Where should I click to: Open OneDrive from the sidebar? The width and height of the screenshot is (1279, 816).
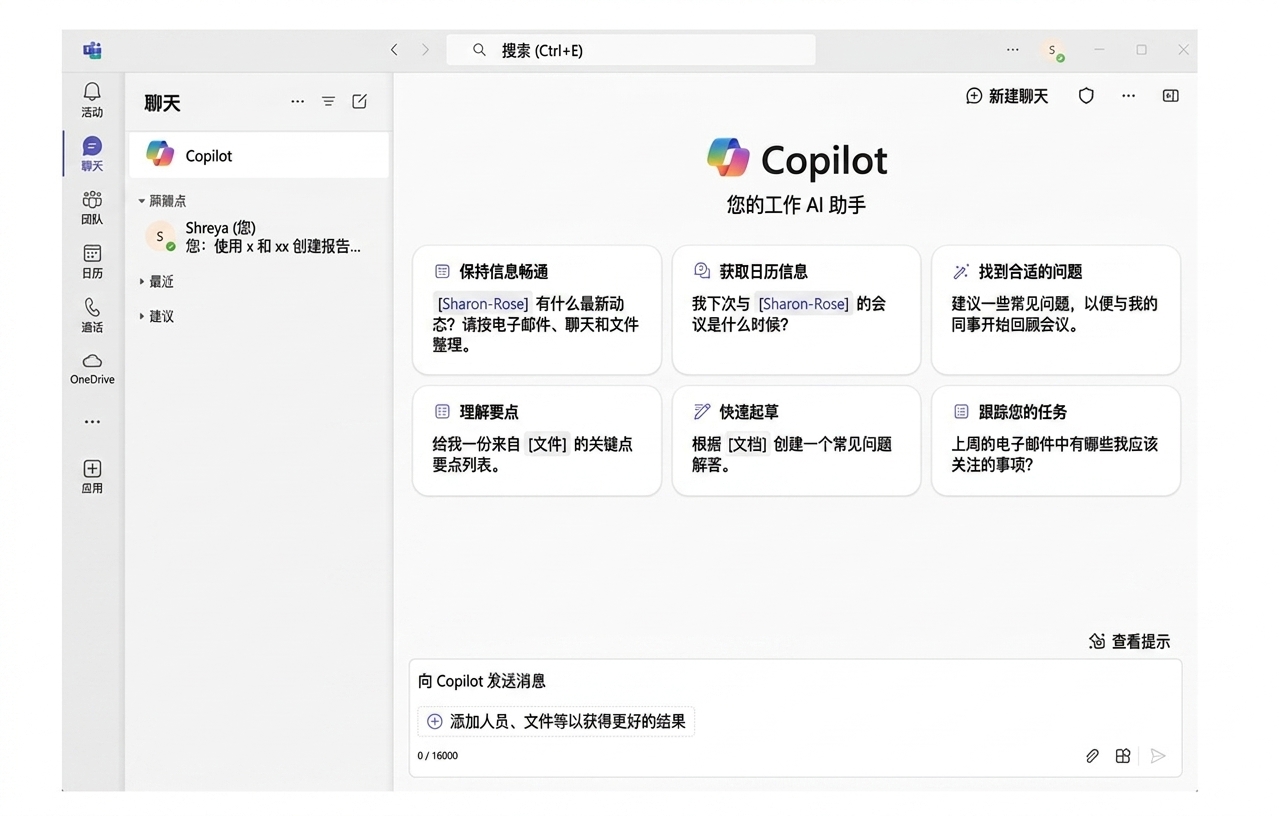coord(92,369)
